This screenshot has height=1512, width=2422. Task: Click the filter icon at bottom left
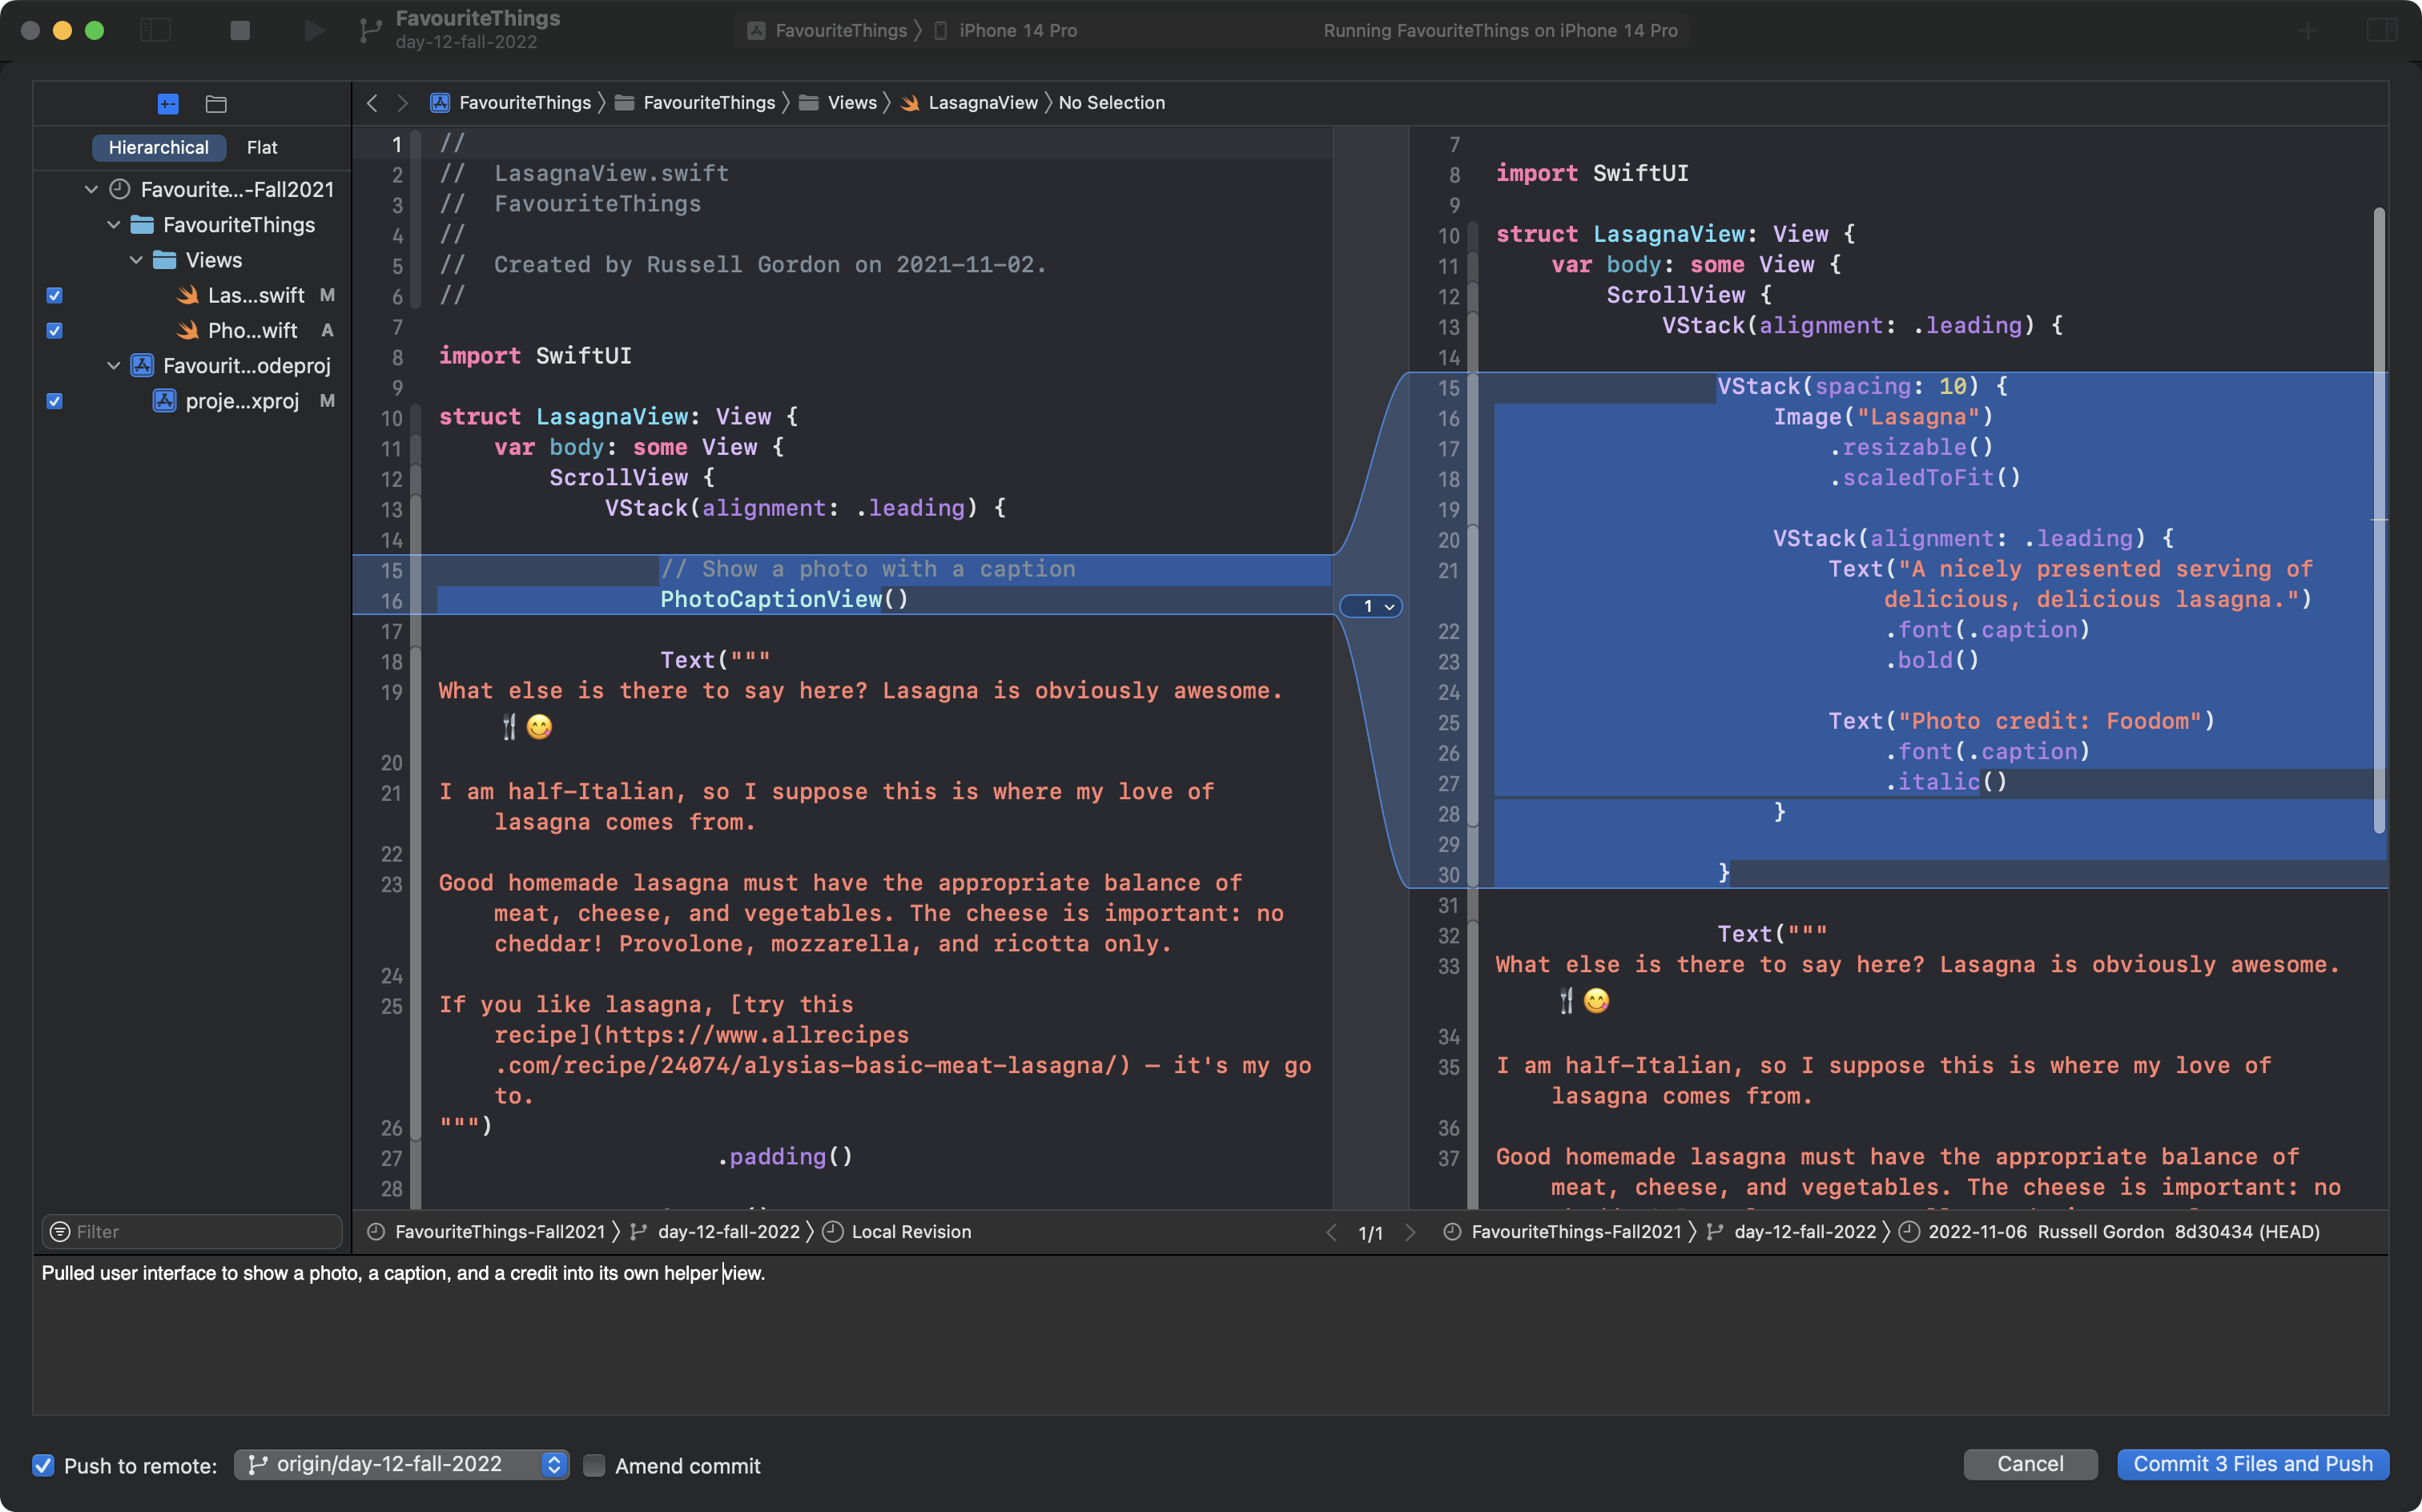61,1232
